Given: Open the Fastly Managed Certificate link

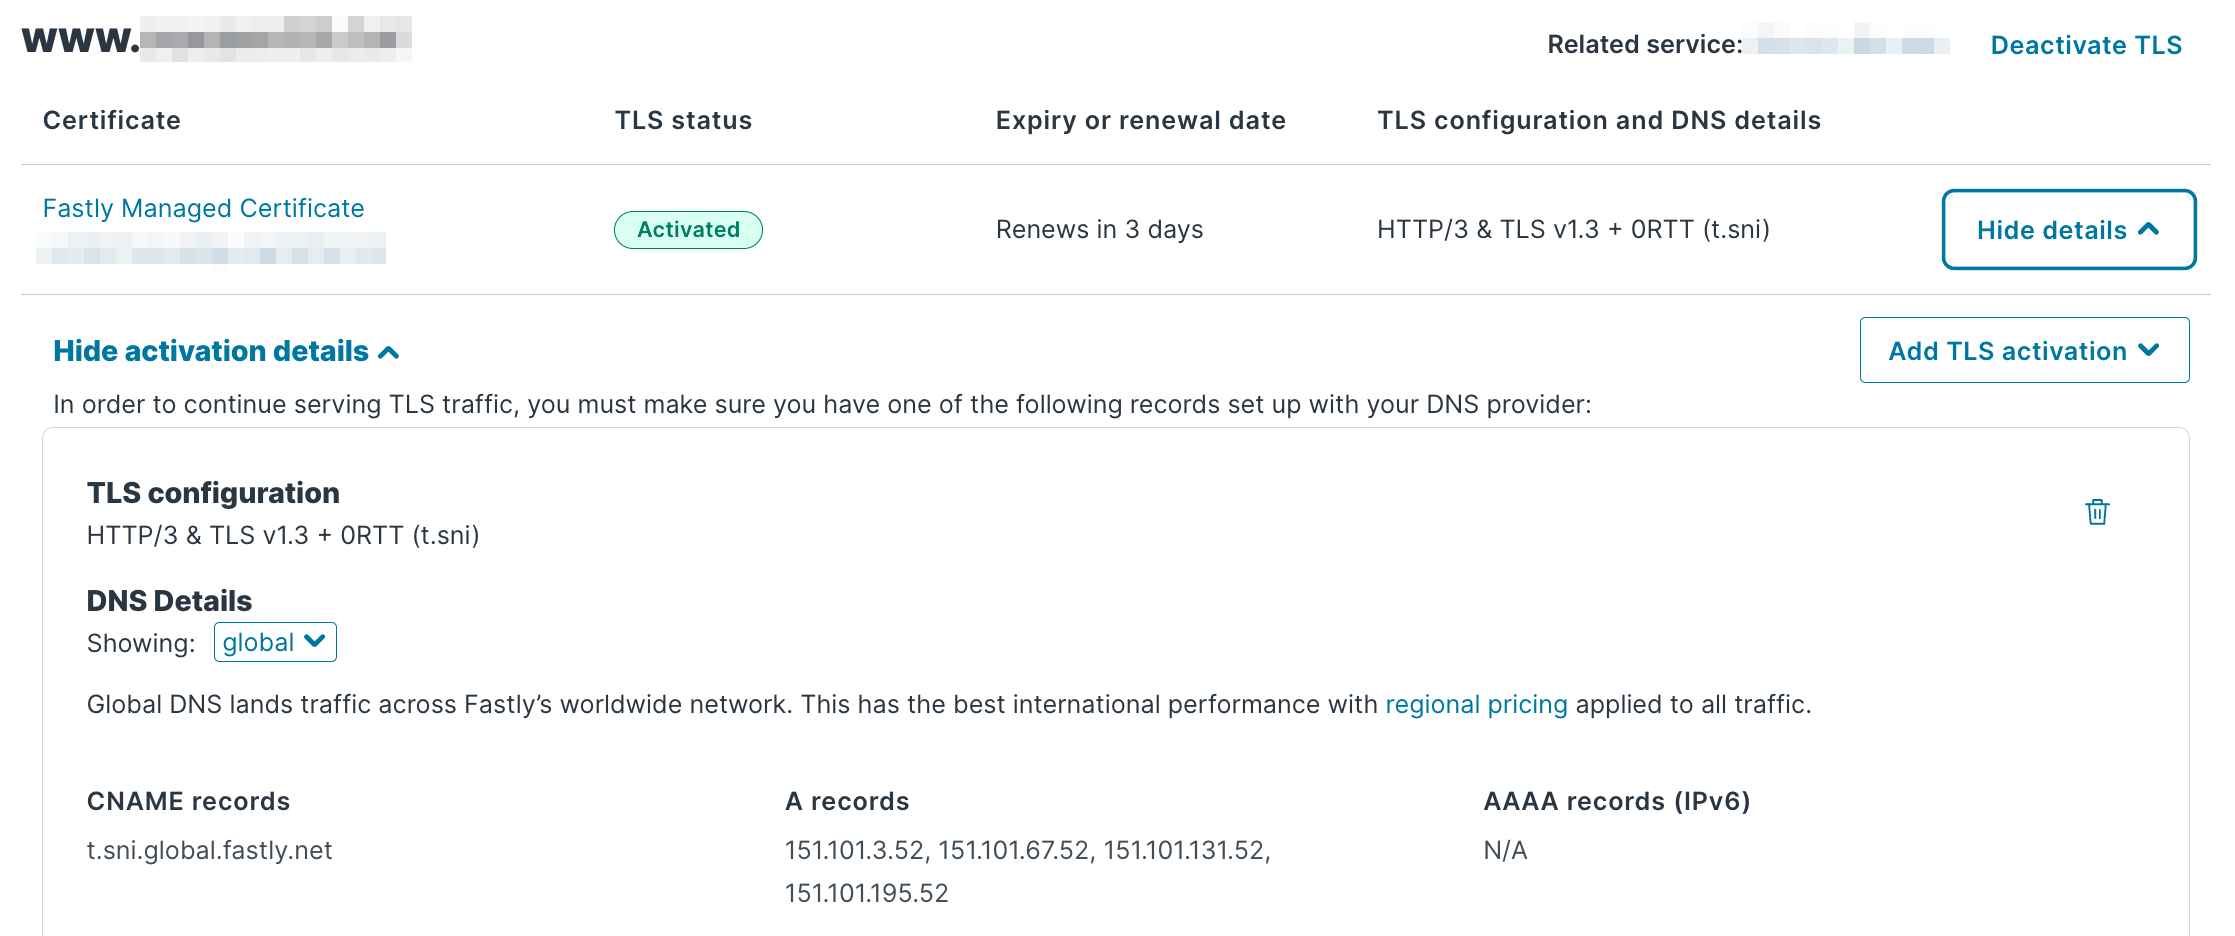Looking at the screenshot, I should coord(203,208).
